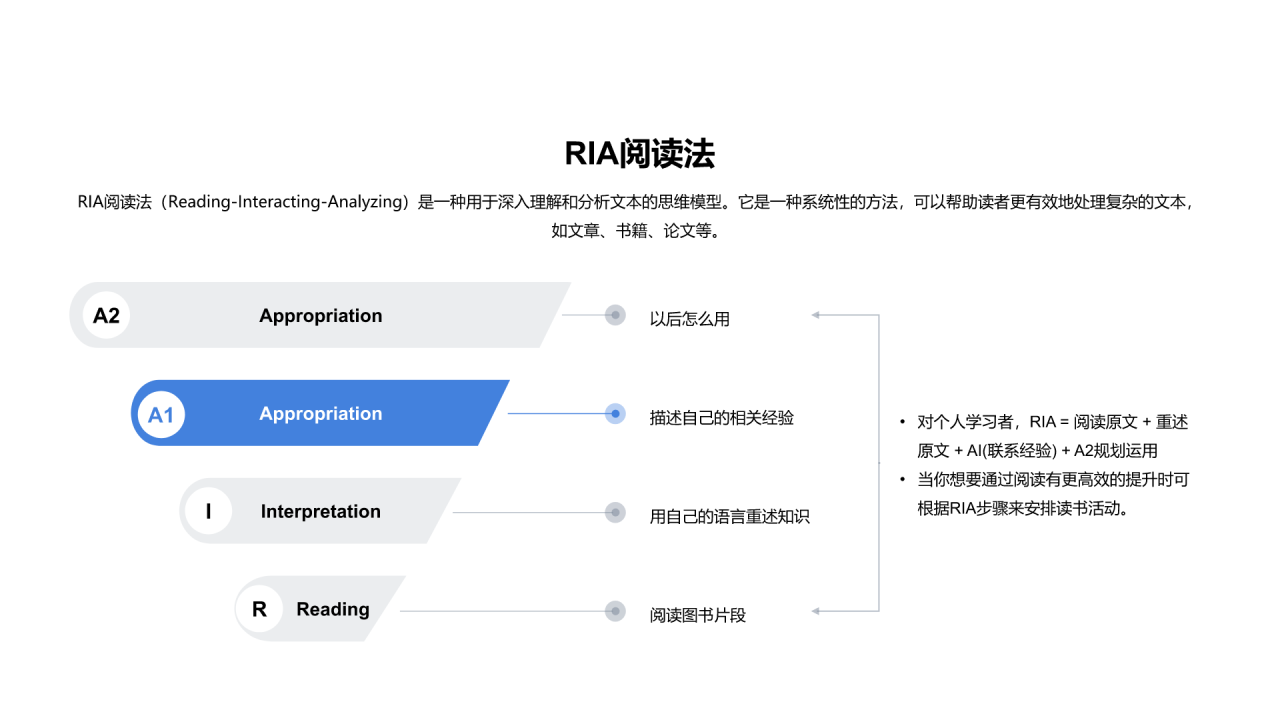Click the A2 circle badge
Image resolution: width=1280 pixels, height=720 pixels.
coord(106,316)
